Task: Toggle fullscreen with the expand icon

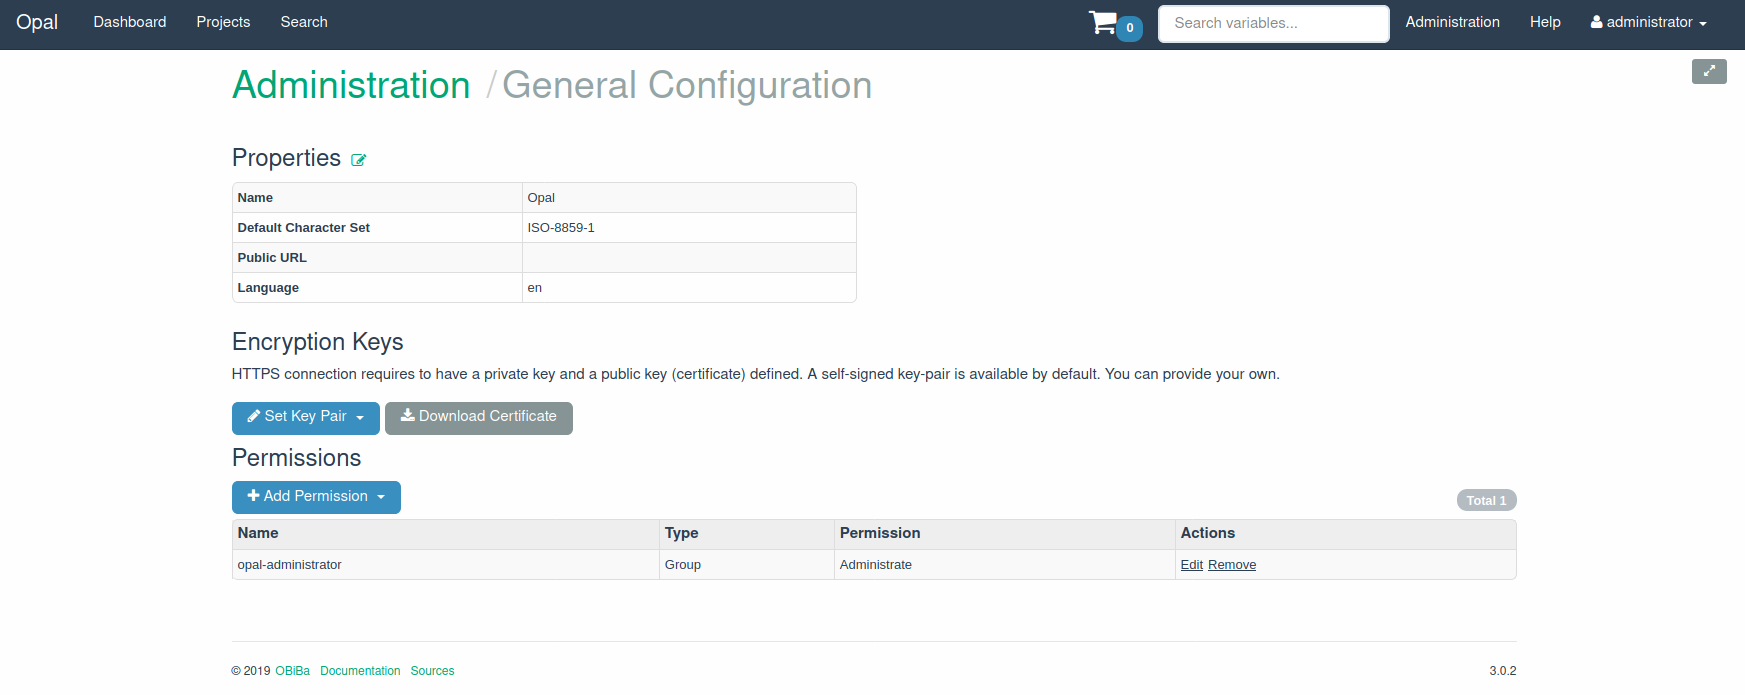Action: [1709, 71]
